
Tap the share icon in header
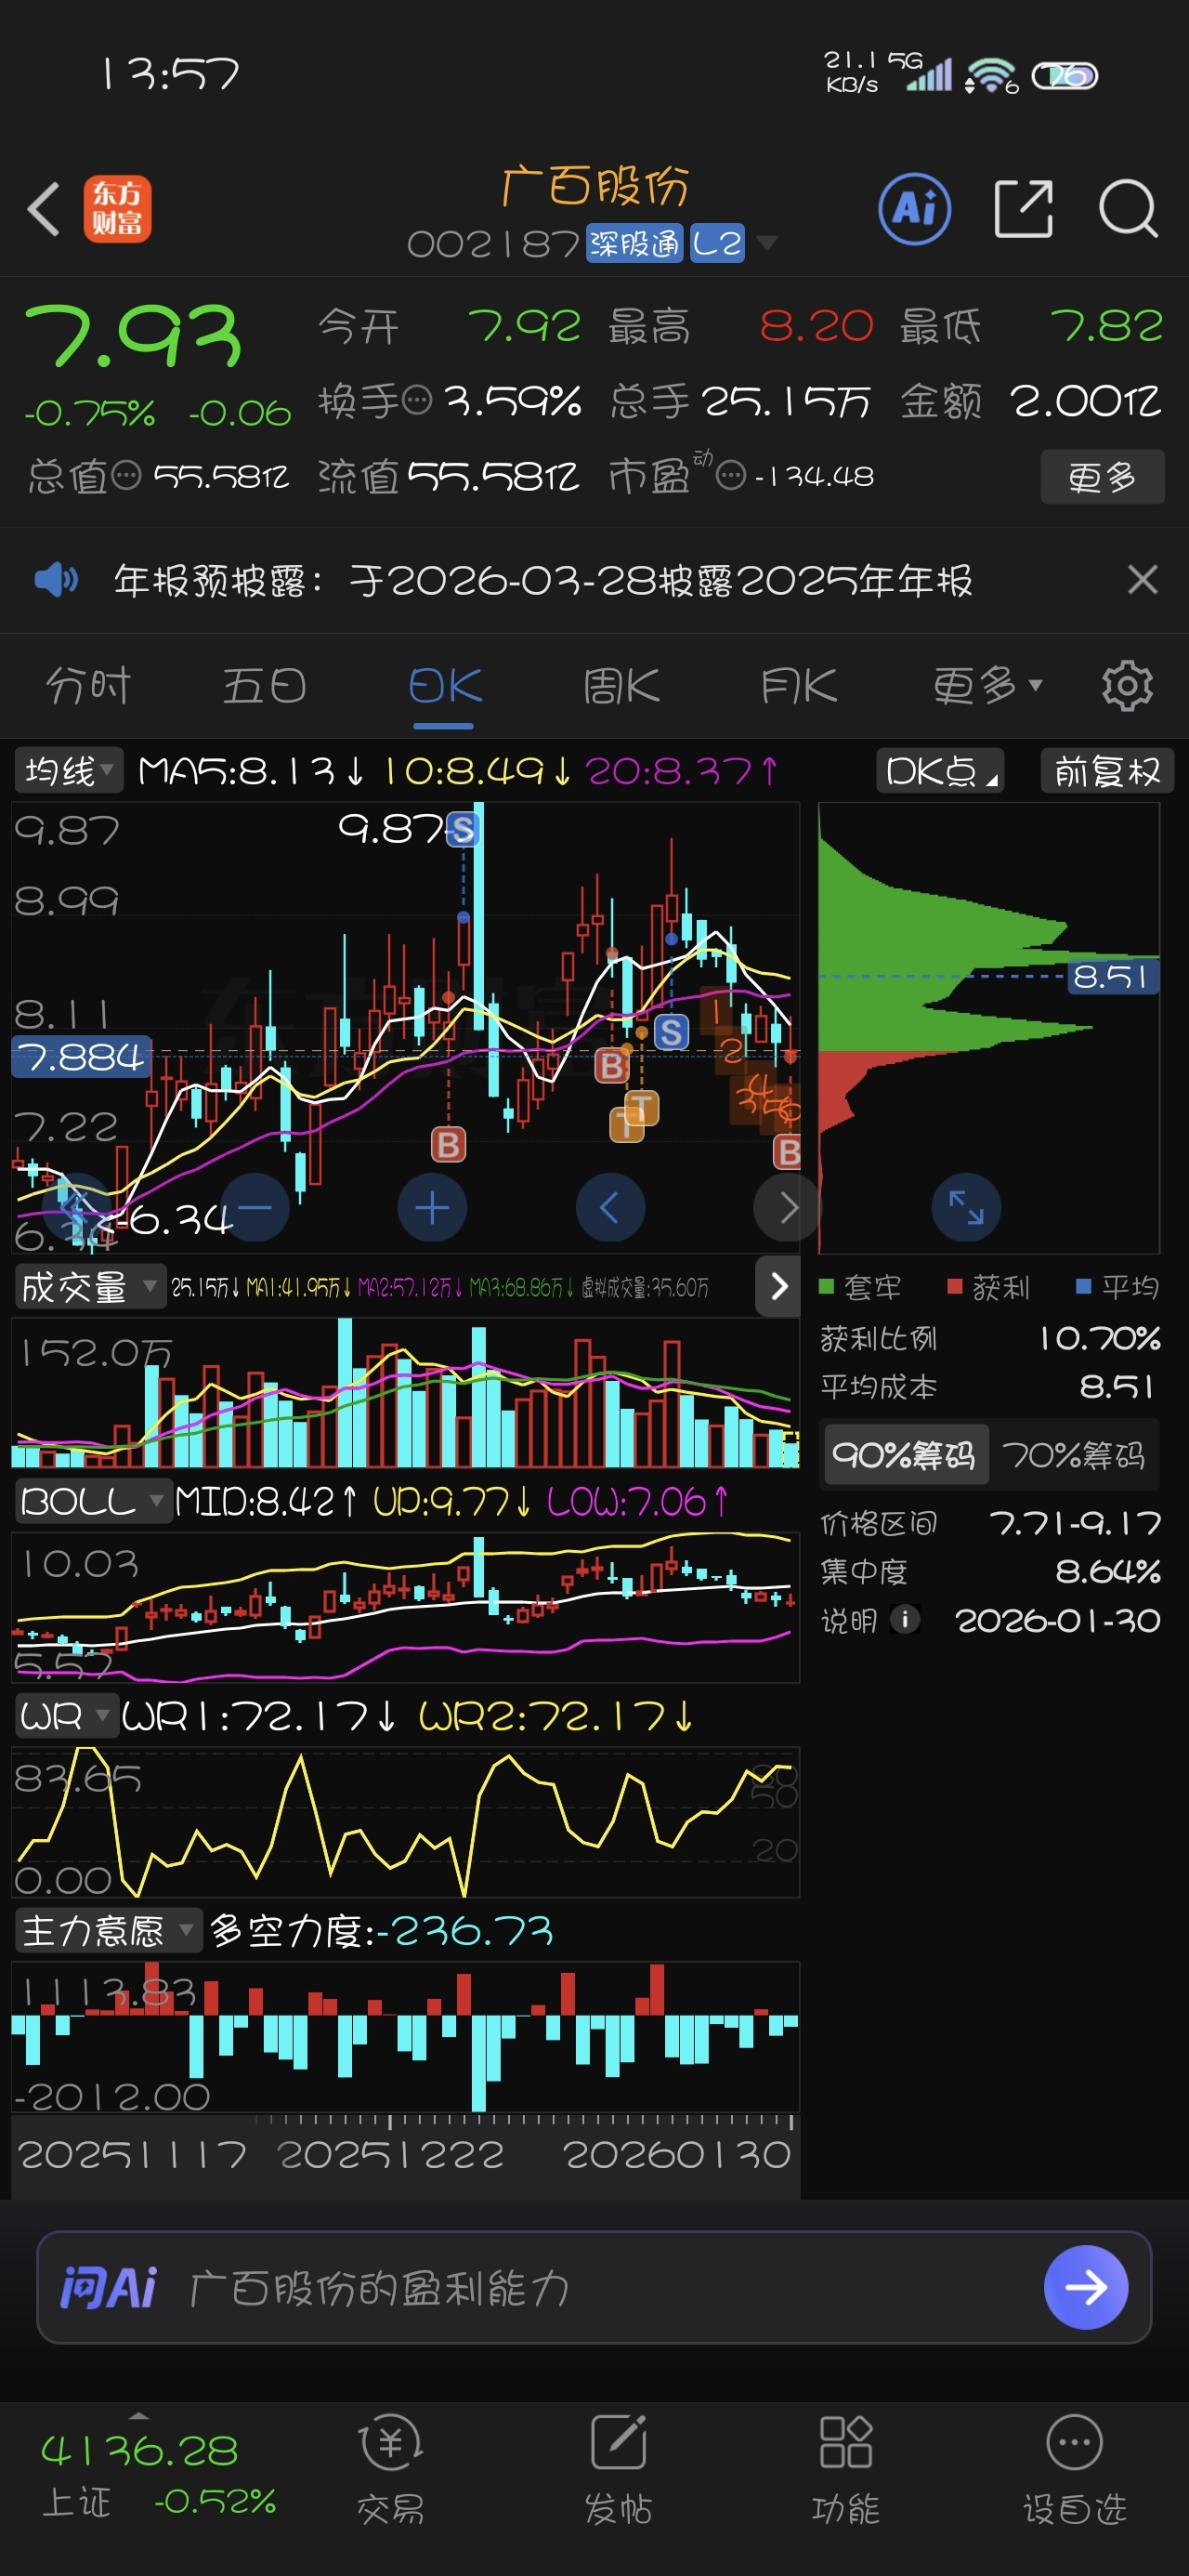pyautogui.click(x=1023, y=209)
